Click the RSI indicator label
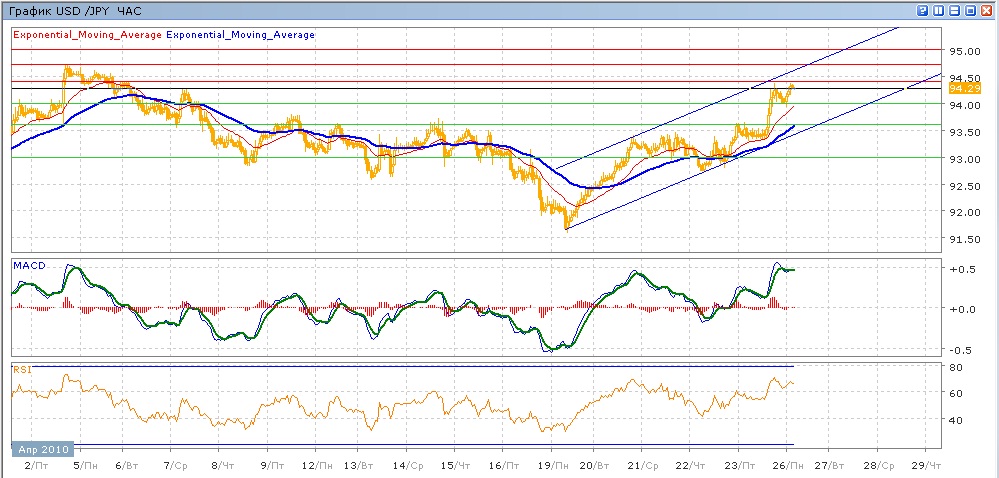The height and width of the screenshot is (478, 999). click(21, 368)
